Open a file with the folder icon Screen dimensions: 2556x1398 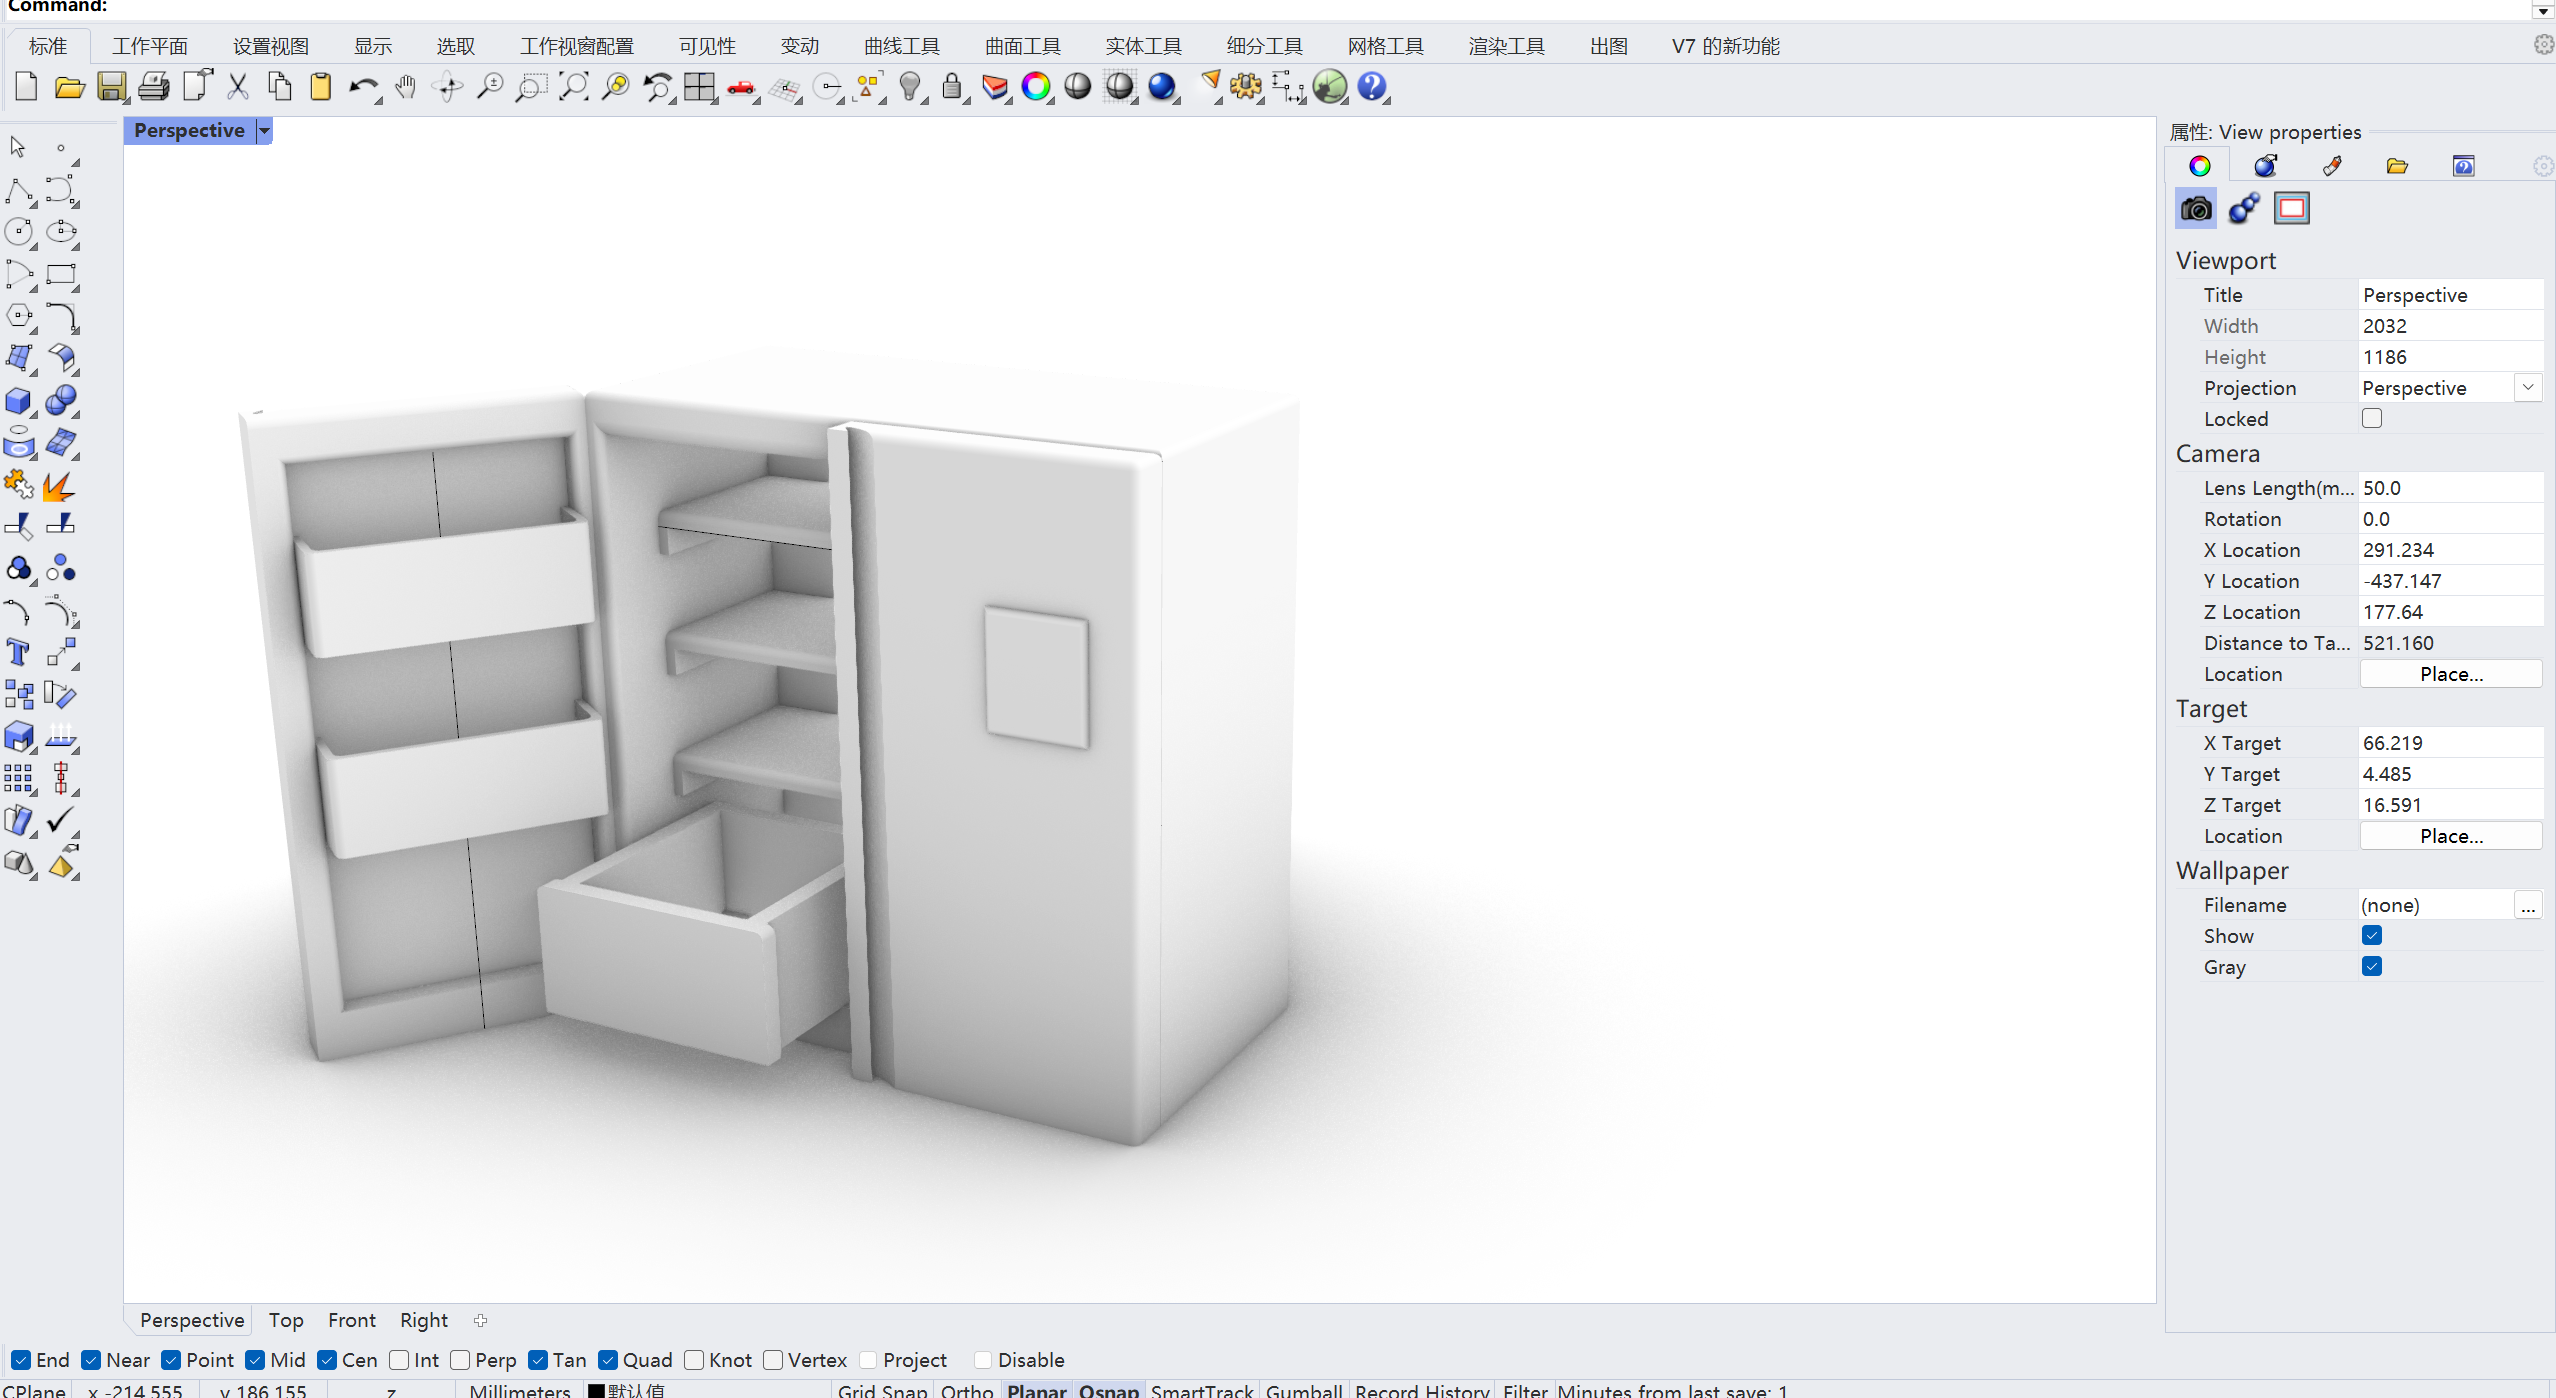point(69,87)
